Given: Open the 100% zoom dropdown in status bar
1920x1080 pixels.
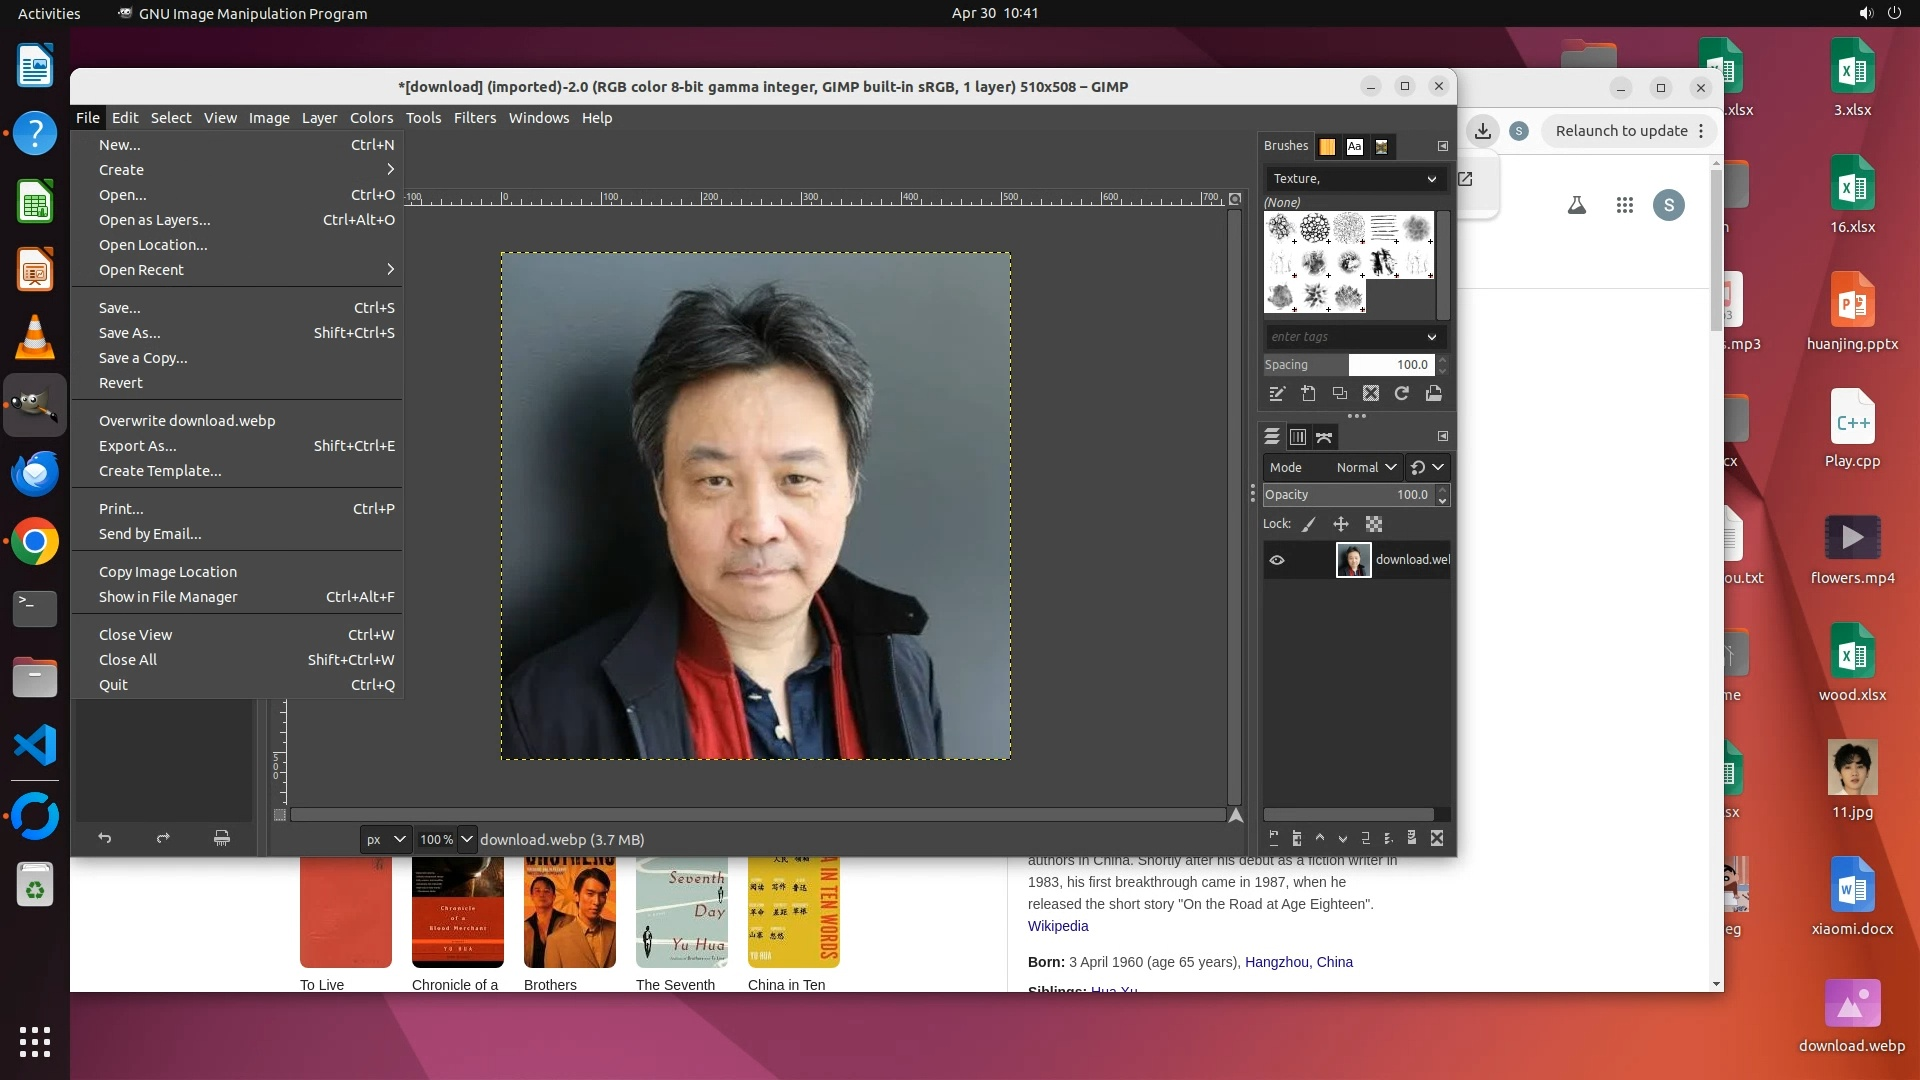Looking at the screenshot, I should point(467,840).
